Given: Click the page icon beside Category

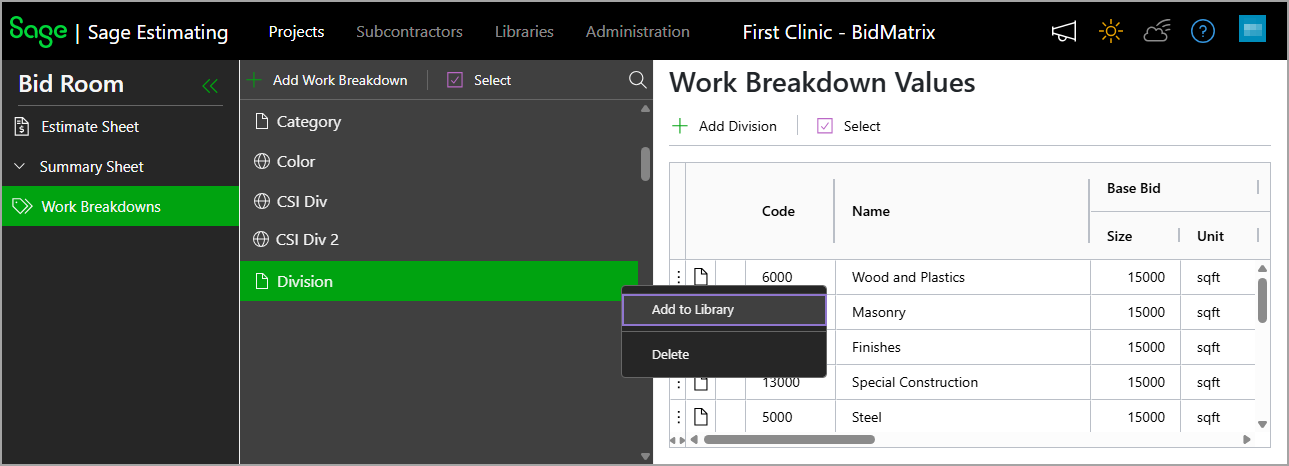Looking at the screenshot, I should (x=262, y=122).
